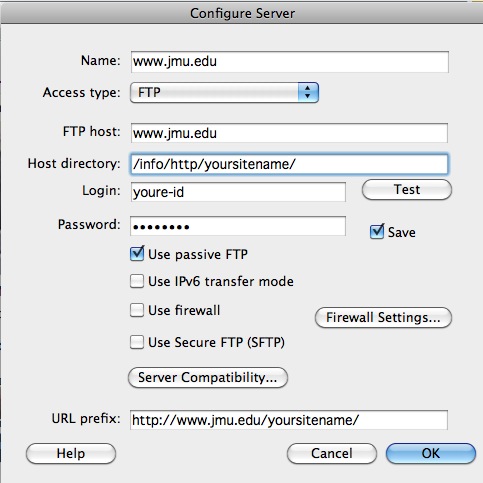
Task: Toggle the Use passive FTP checkbox
Action: pyautogui.click(x=137, y=254)
